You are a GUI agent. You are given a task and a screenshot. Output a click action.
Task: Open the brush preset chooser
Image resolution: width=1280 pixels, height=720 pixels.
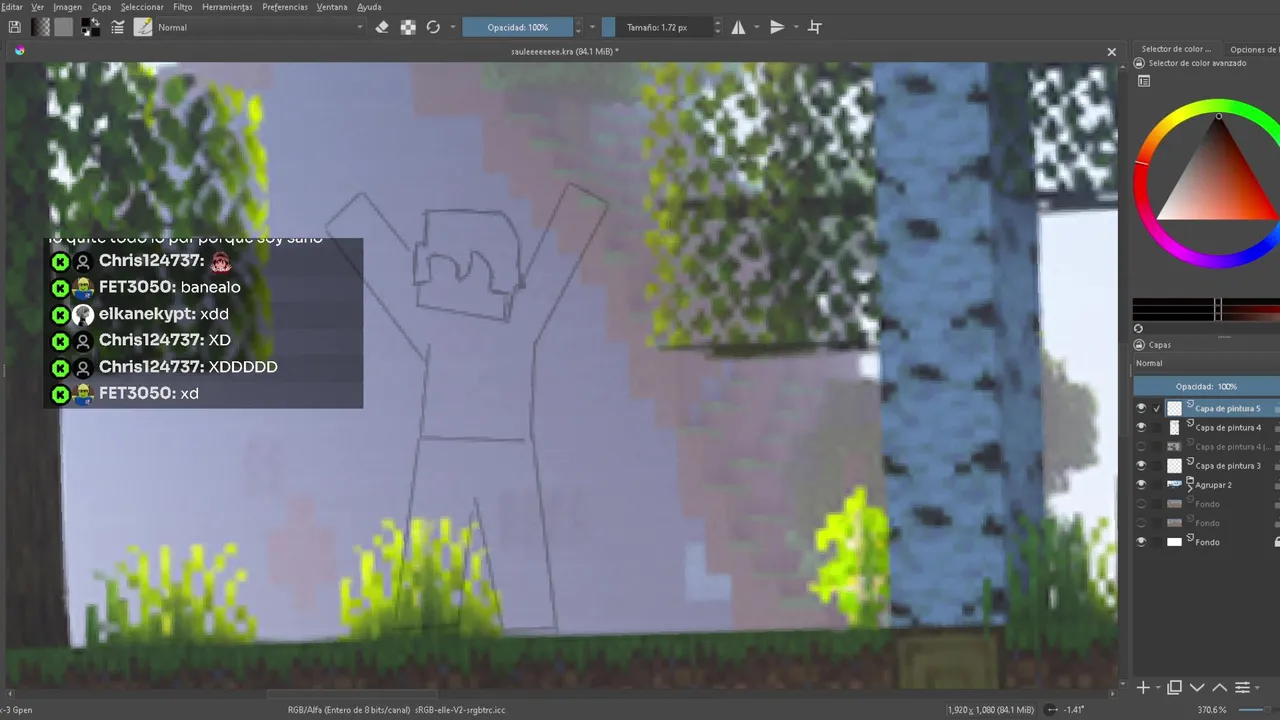coord(143,27)
